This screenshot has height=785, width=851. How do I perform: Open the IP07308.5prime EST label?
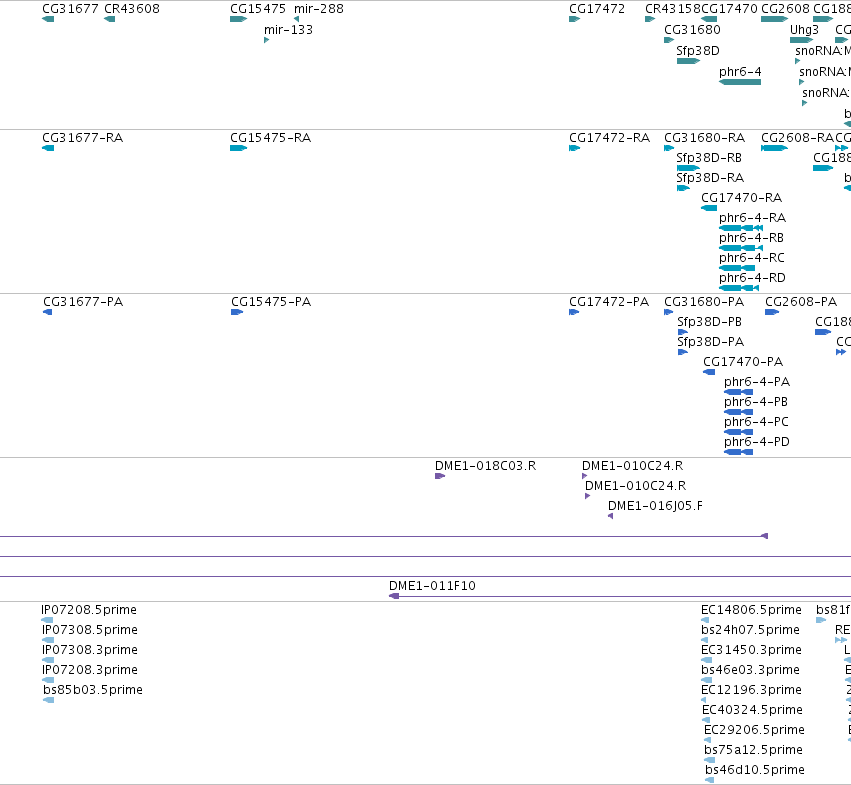[90, 630]
